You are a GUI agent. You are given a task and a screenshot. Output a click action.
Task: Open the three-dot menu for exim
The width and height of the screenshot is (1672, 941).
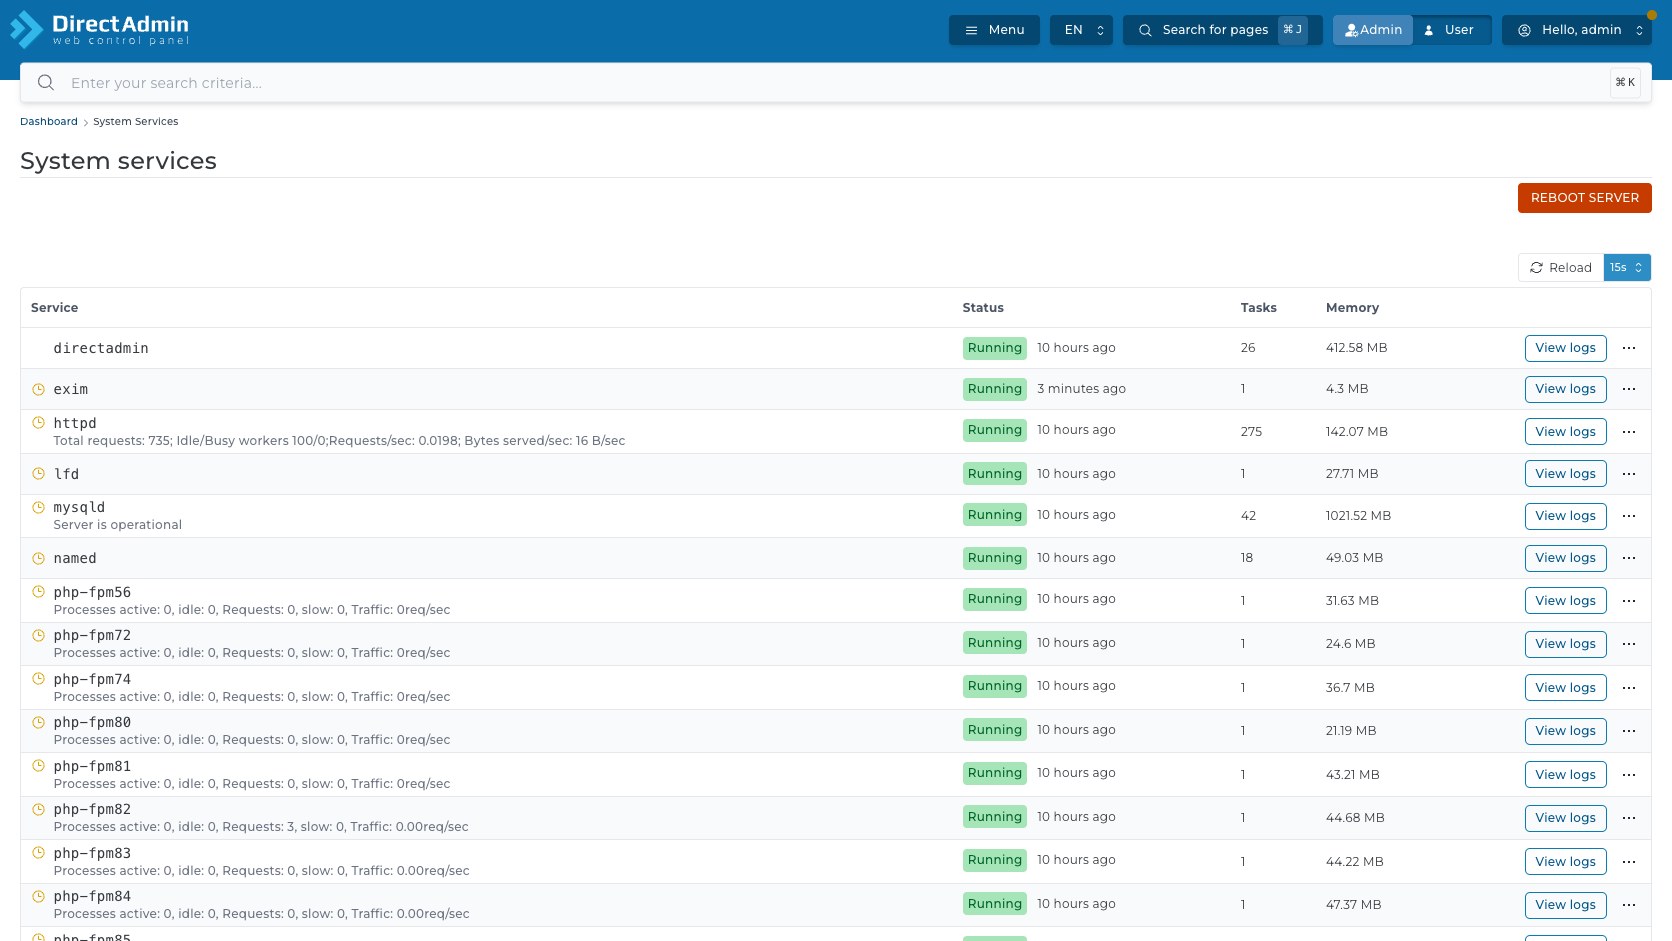click(1629, 389)
